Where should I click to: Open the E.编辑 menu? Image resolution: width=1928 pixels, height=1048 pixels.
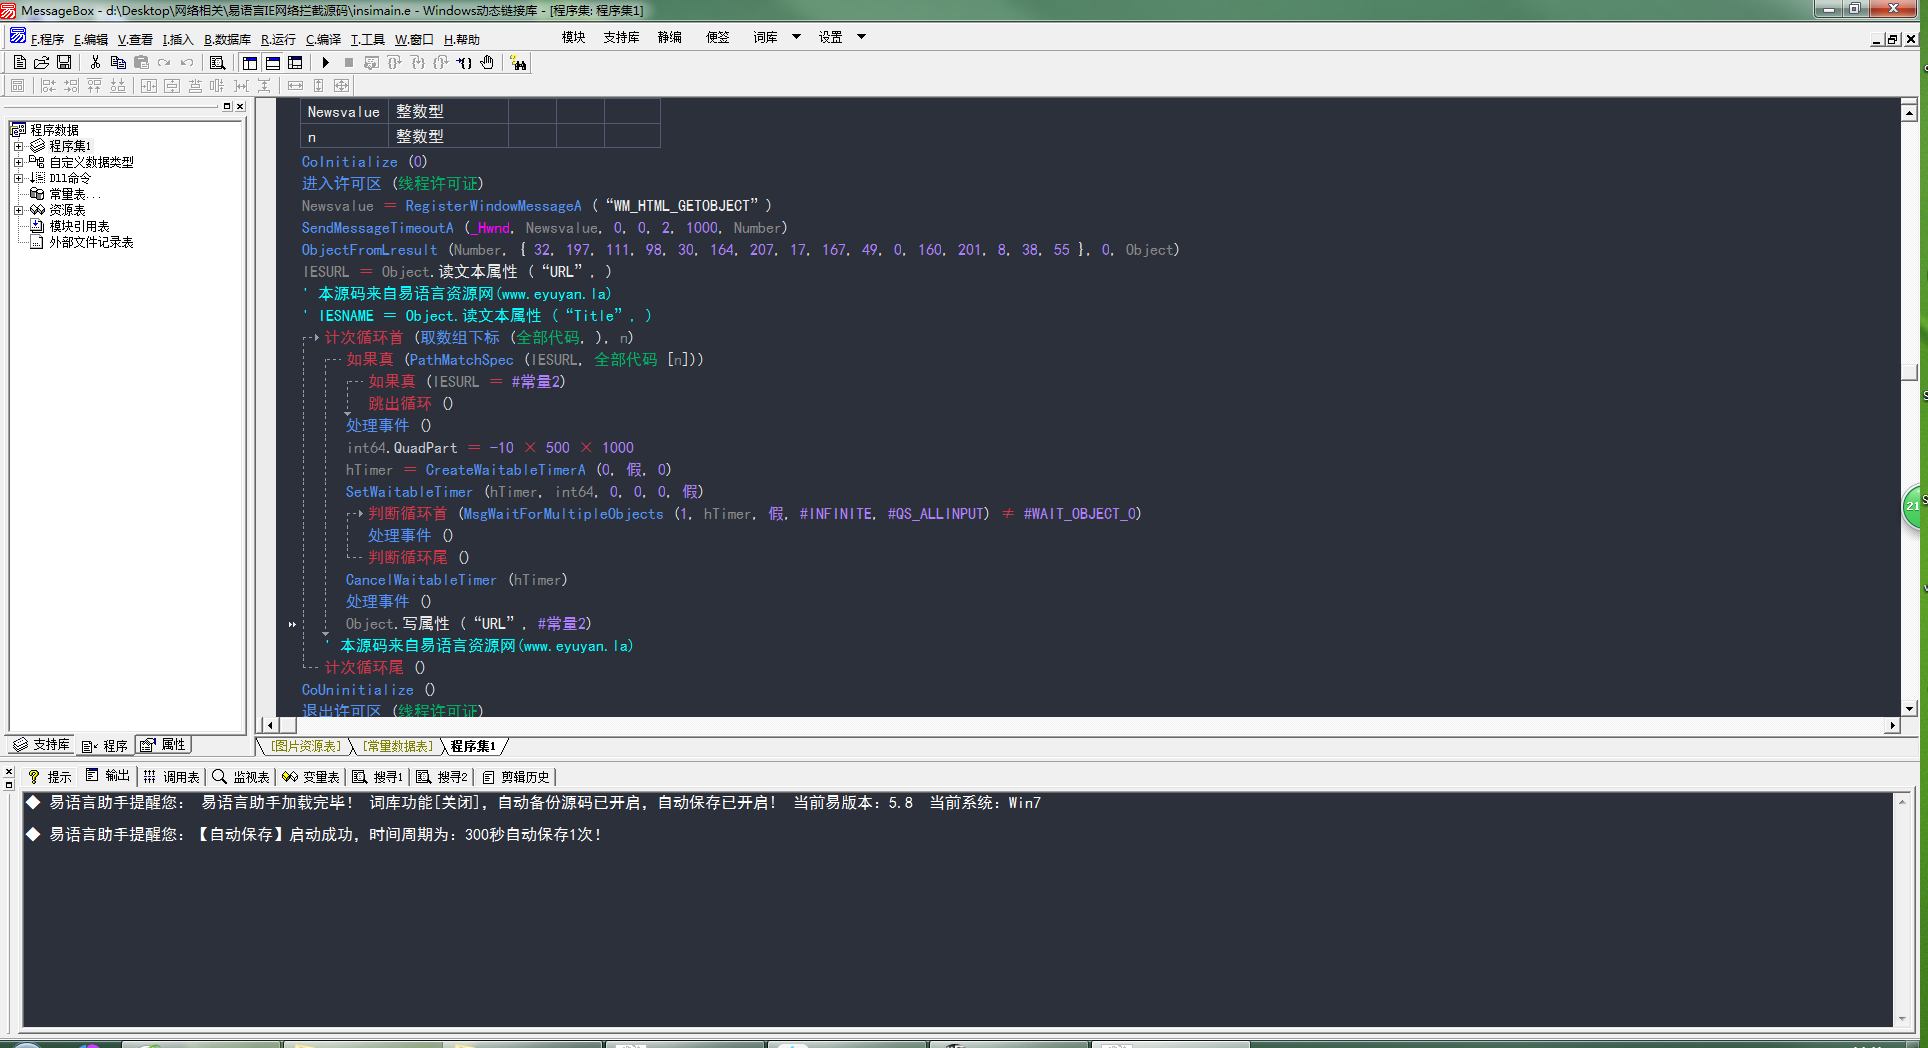tap(91, 39)
